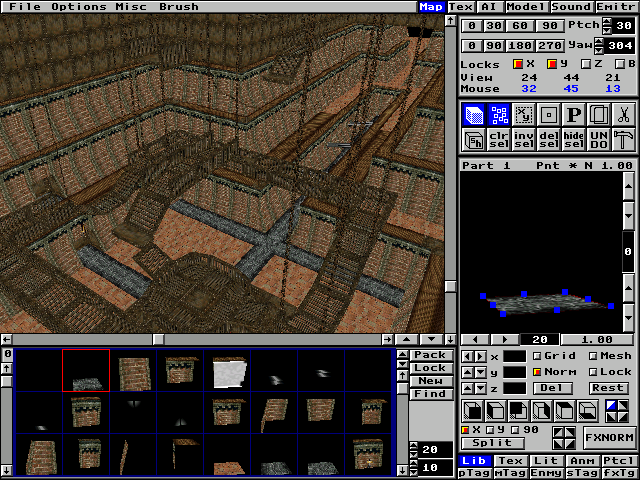
Task: Toggle the blue point-selection dots icon
Action: click(499, 115)
